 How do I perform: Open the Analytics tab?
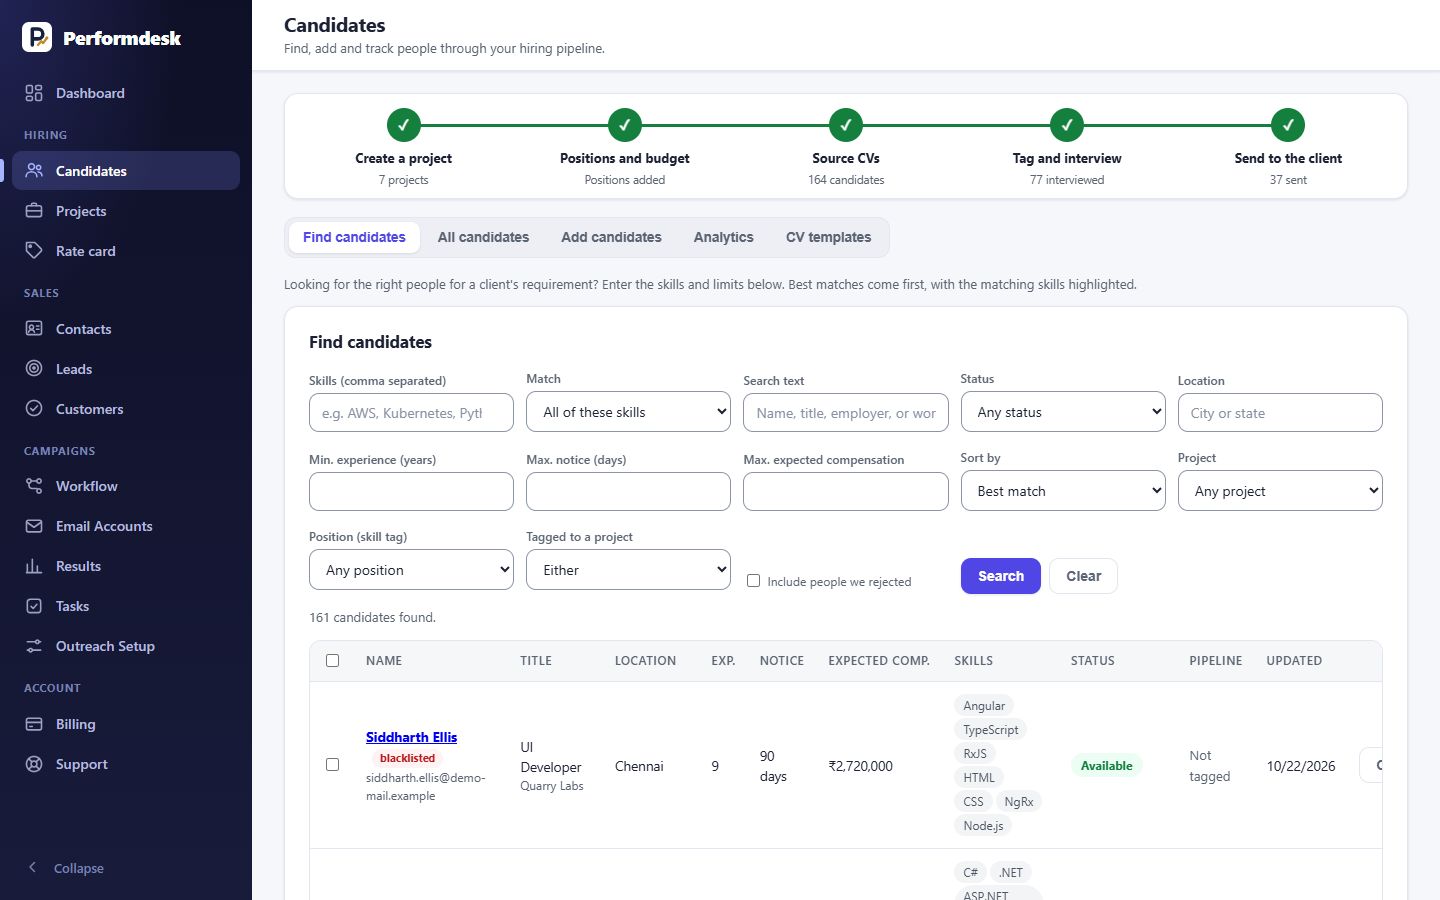(723, 237)
